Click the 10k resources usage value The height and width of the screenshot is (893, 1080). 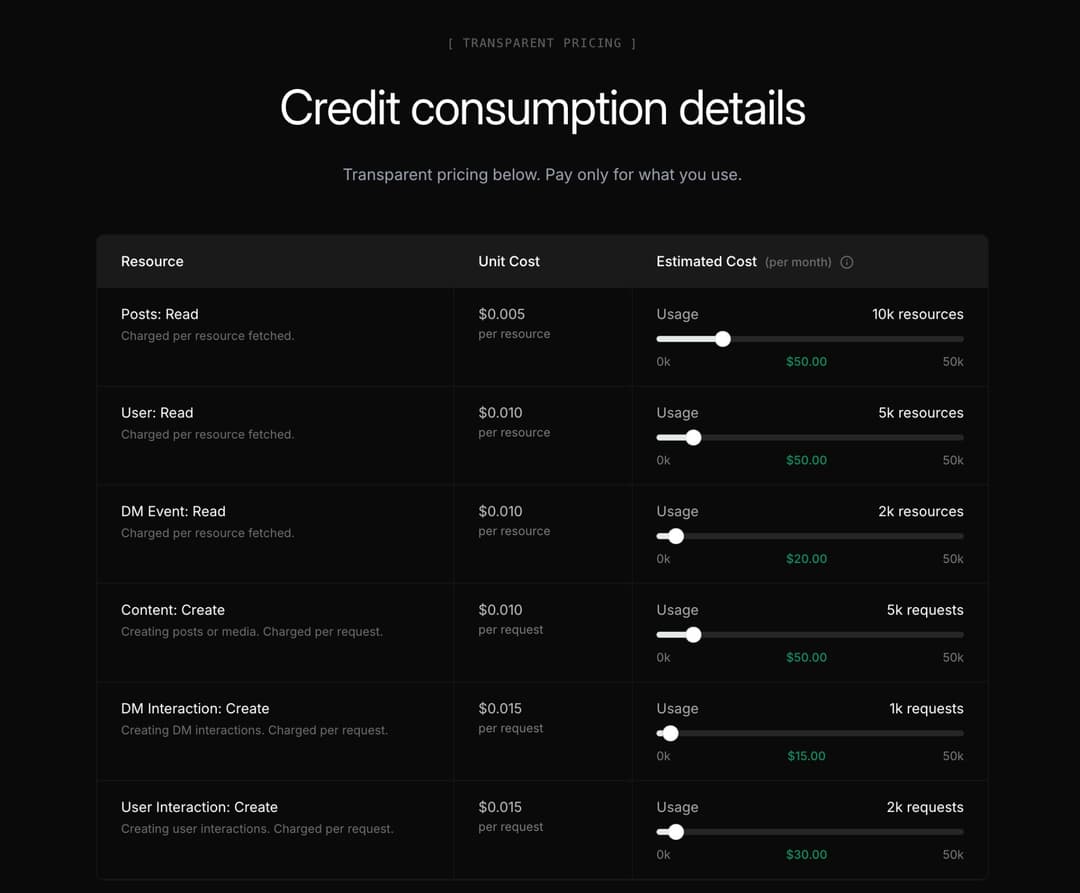[x=917, y=314]
